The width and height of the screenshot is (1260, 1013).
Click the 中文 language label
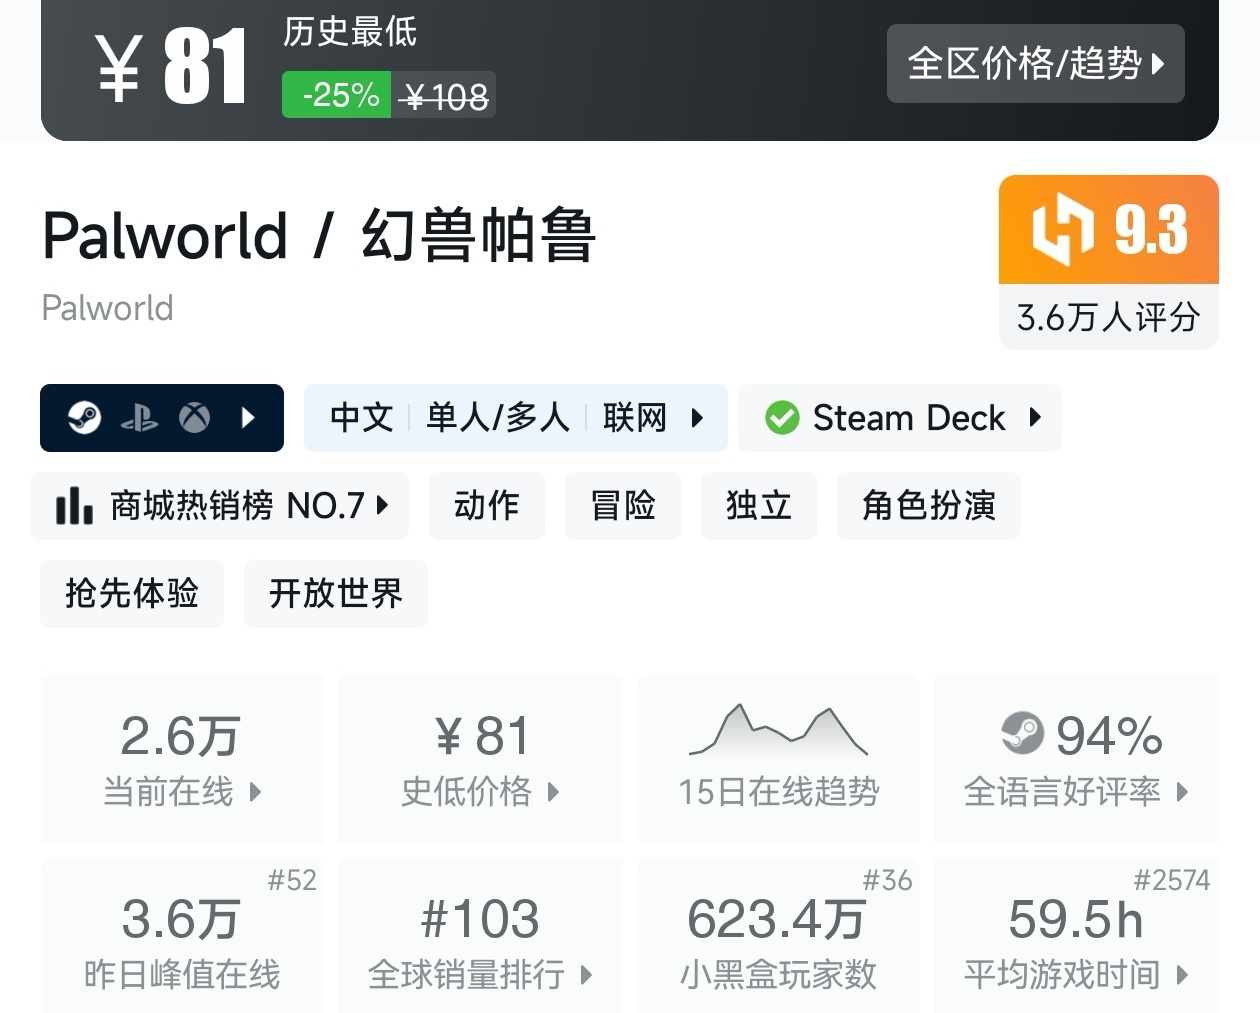[361, 417]
